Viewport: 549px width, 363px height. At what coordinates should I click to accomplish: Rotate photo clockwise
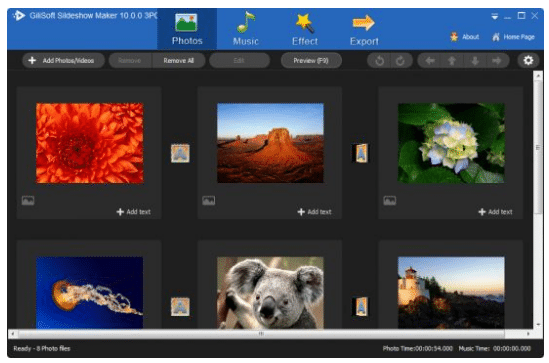(400, 61)
